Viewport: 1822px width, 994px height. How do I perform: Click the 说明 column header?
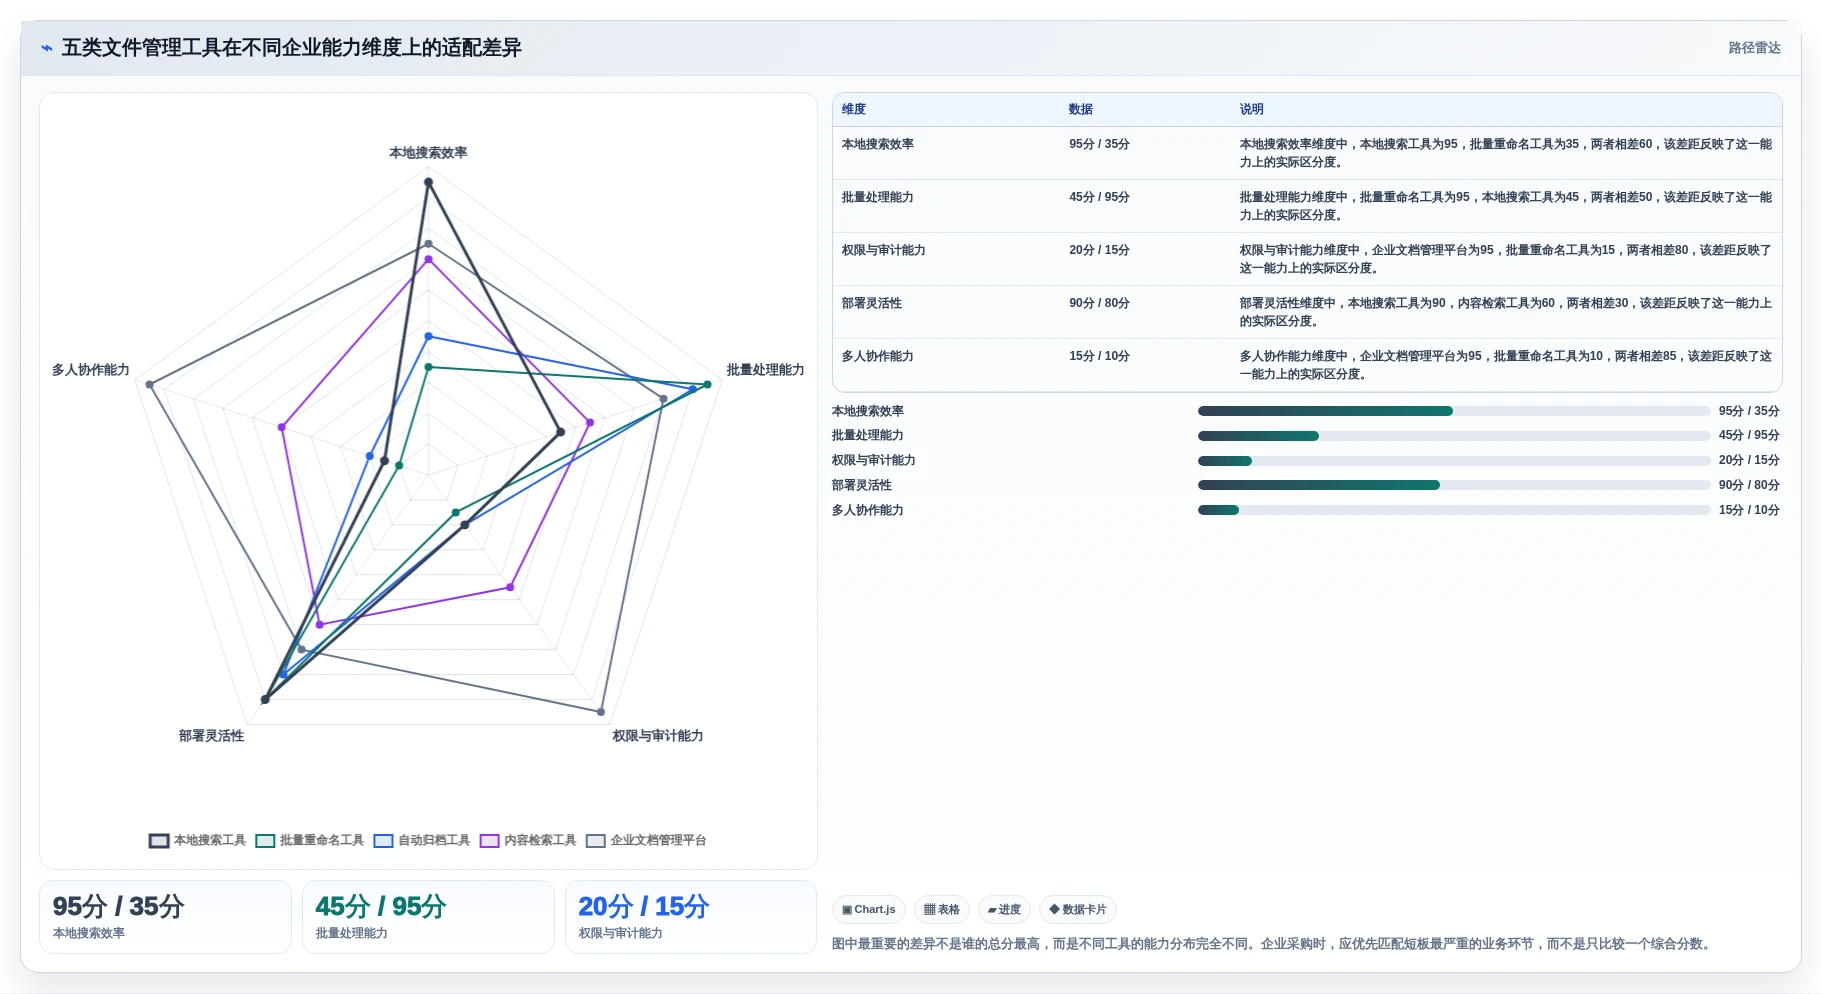click(1252, 109)
